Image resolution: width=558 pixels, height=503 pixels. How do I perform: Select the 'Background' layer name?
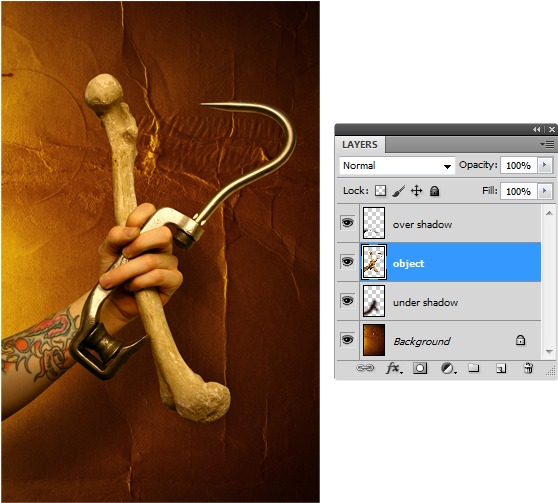point(422,341)
